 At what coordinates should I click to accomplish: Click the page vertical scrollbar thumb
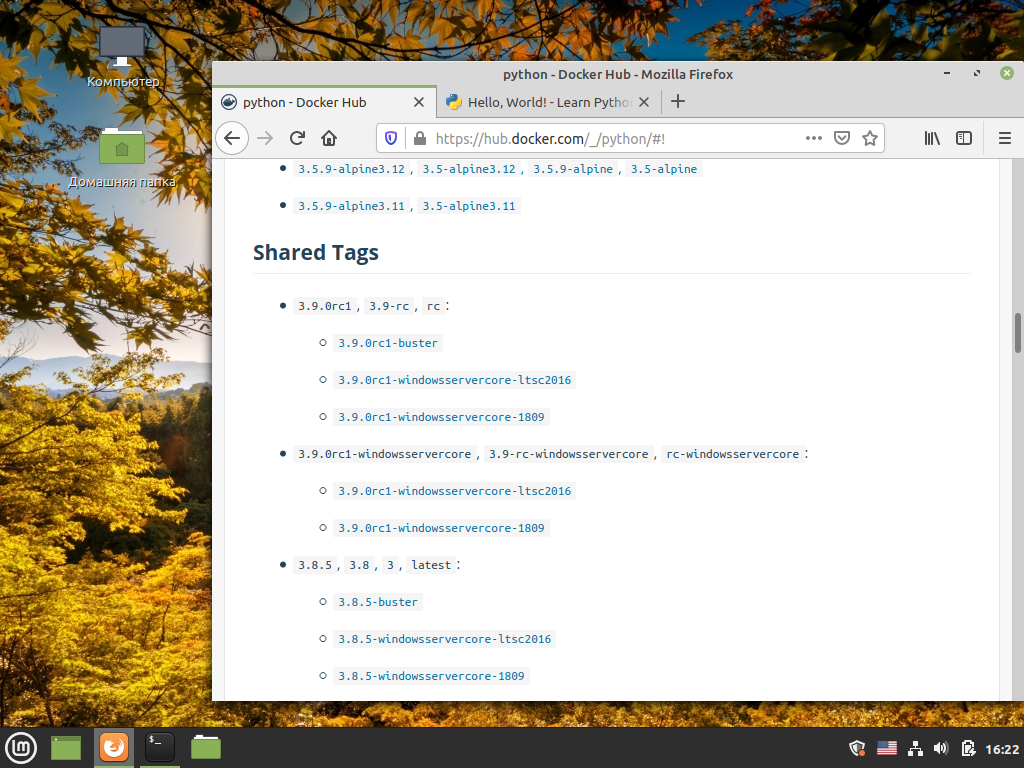click(x=1017, y=333)
